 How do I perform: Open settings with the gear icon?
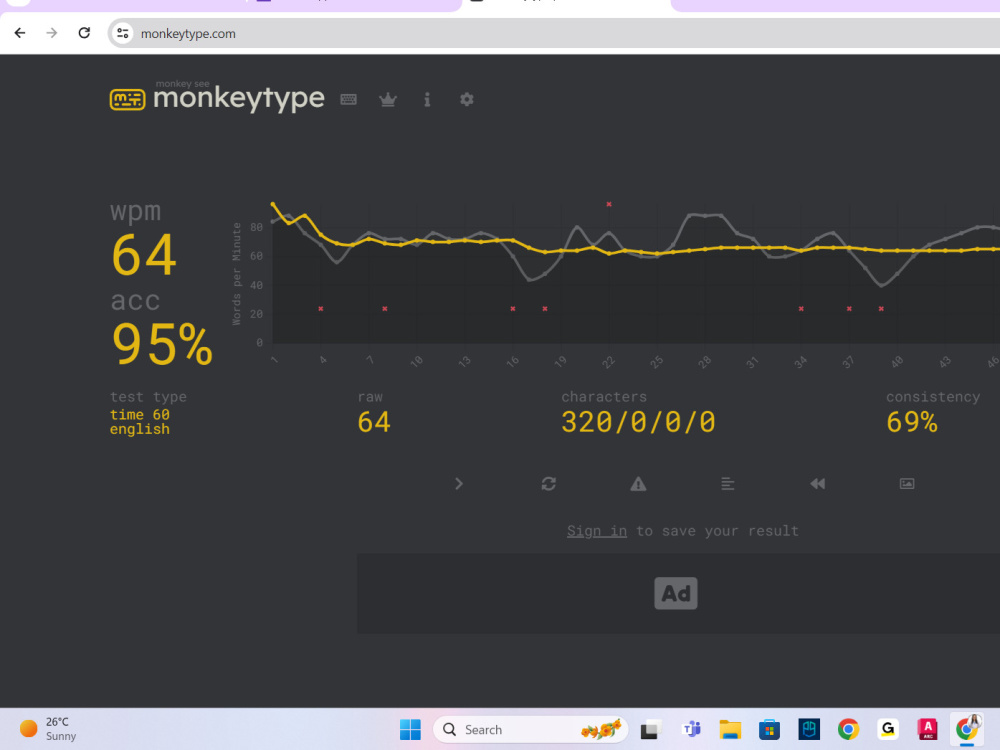[467, 99]
